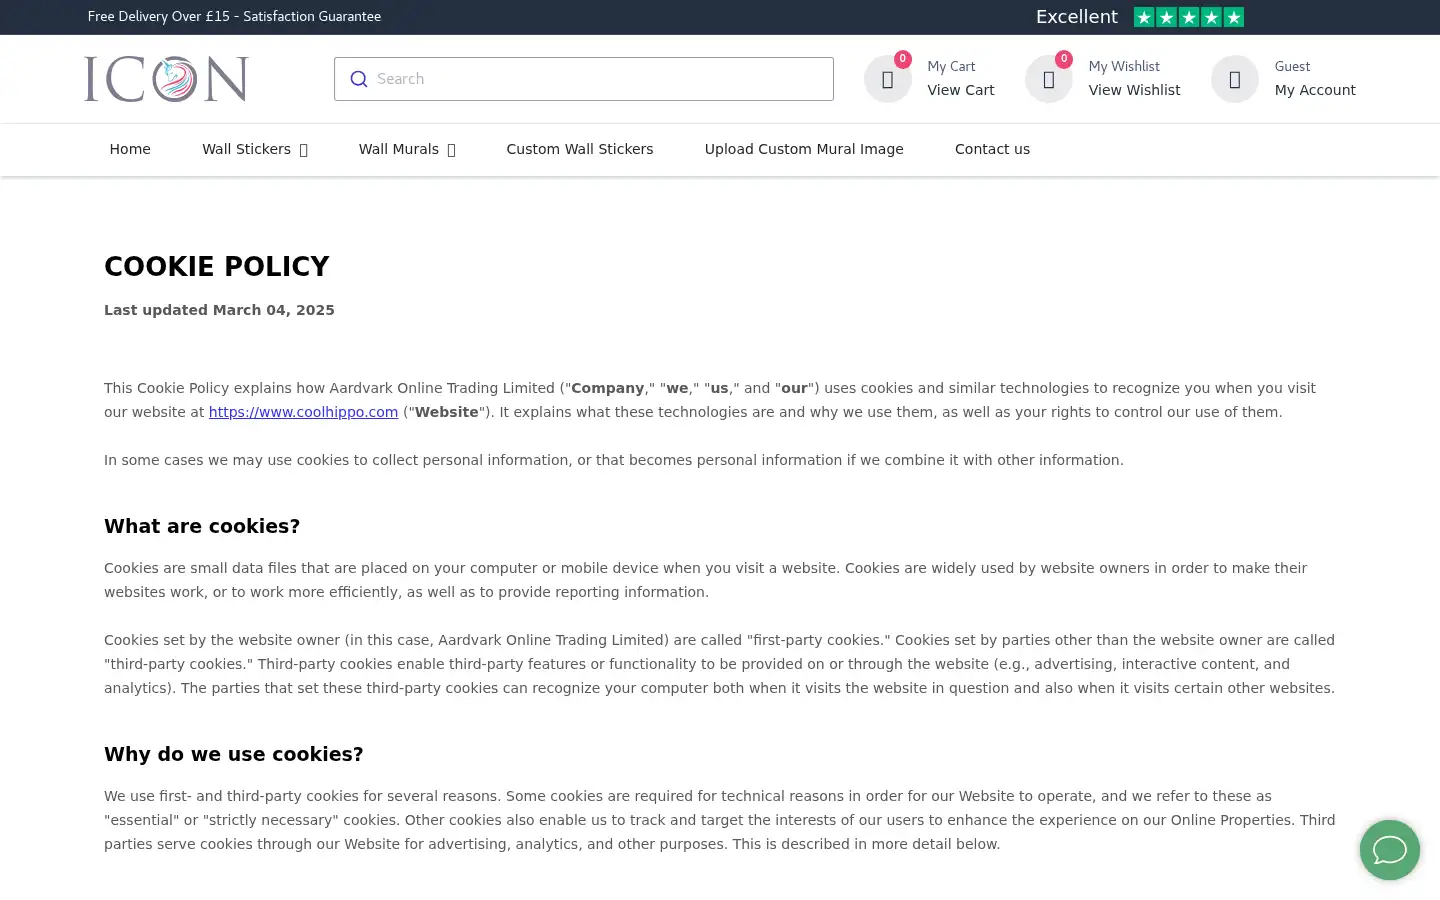Click the search magnifier icon
This screenshot has height=900, width=1440.
tap(358, 79)
